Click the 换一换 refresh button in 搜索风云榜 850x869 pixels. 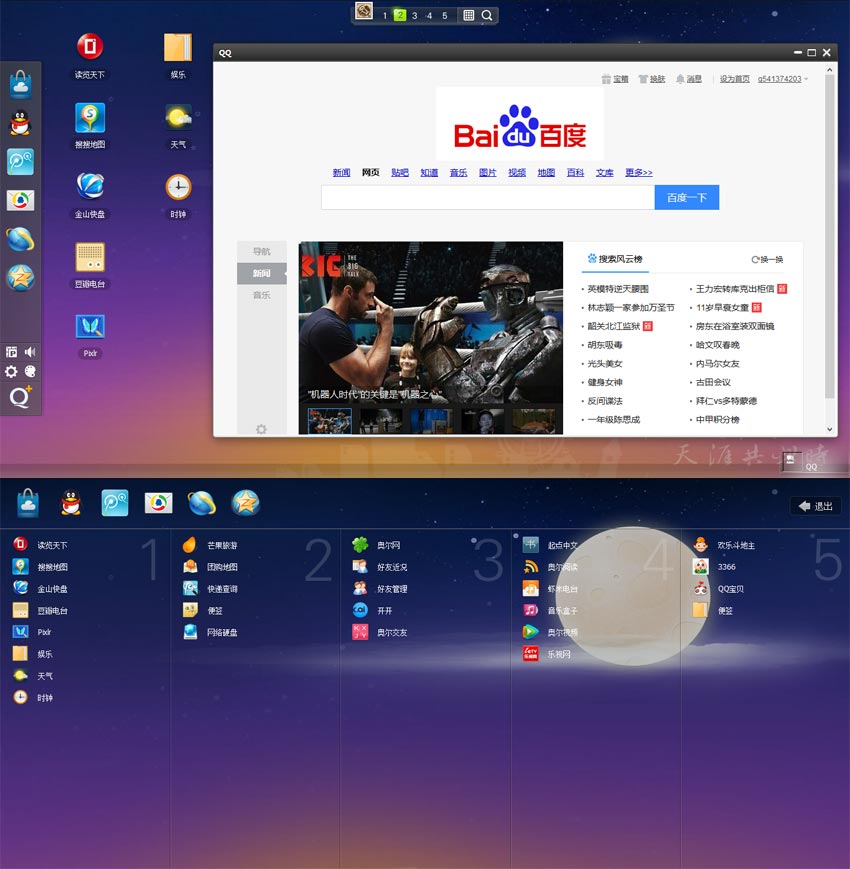767,259
